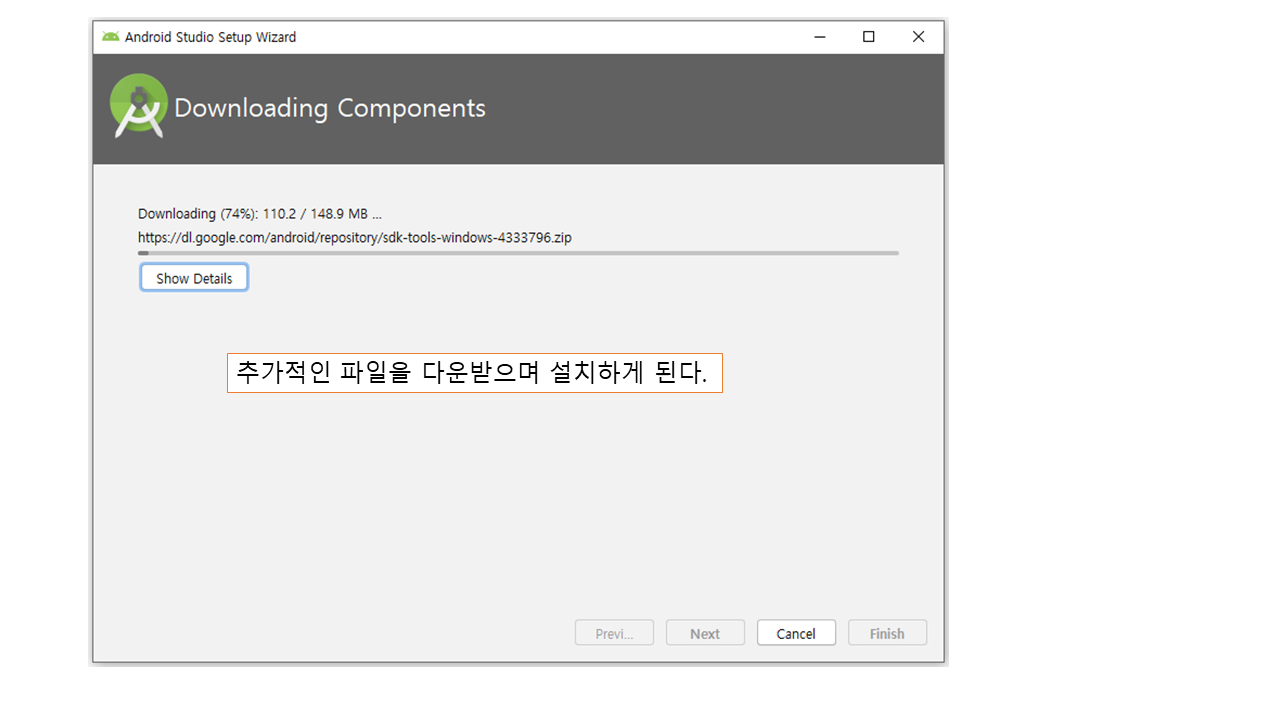
Task: Cancel the component download
Action: tap(796, 633)
